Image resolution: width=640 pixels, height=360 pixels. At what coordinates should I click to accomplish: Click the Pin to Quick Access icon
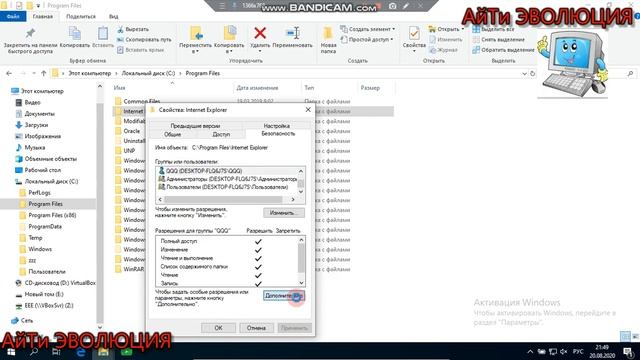(30, 33)
